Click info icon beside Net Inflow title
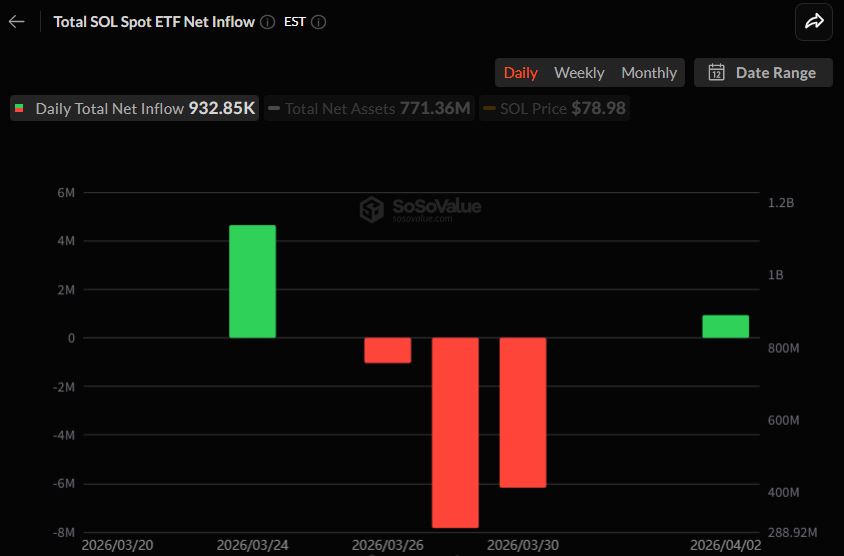 click(267, 22)
